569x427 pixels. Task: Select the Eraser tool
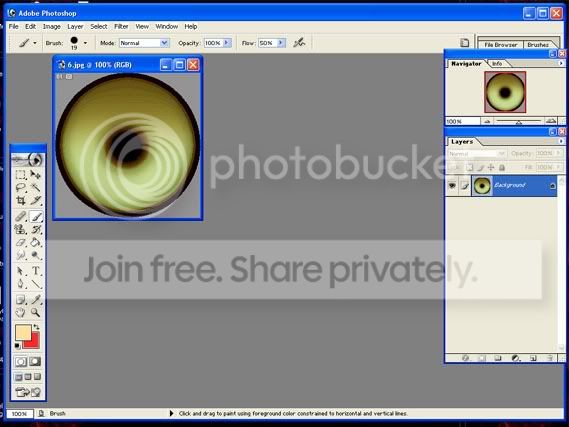[x=21, y=242]
